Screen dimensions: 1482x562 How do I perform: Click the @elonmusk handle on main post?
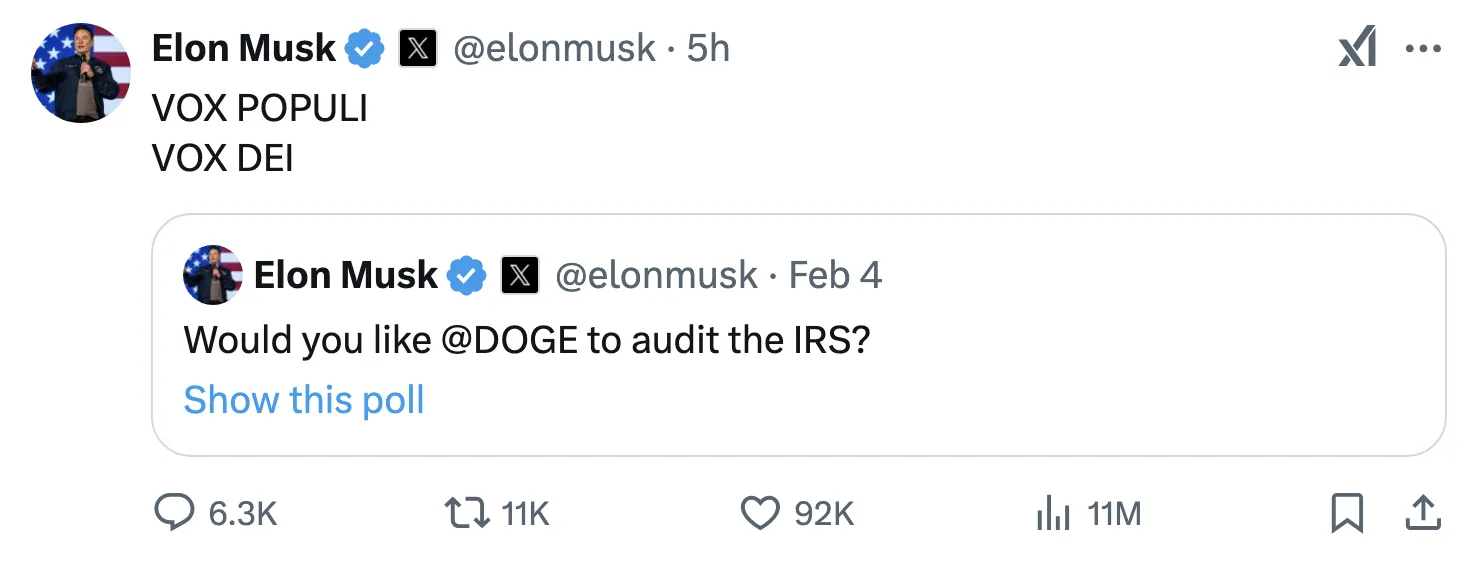pyautogui.click(x=555, y=49)
